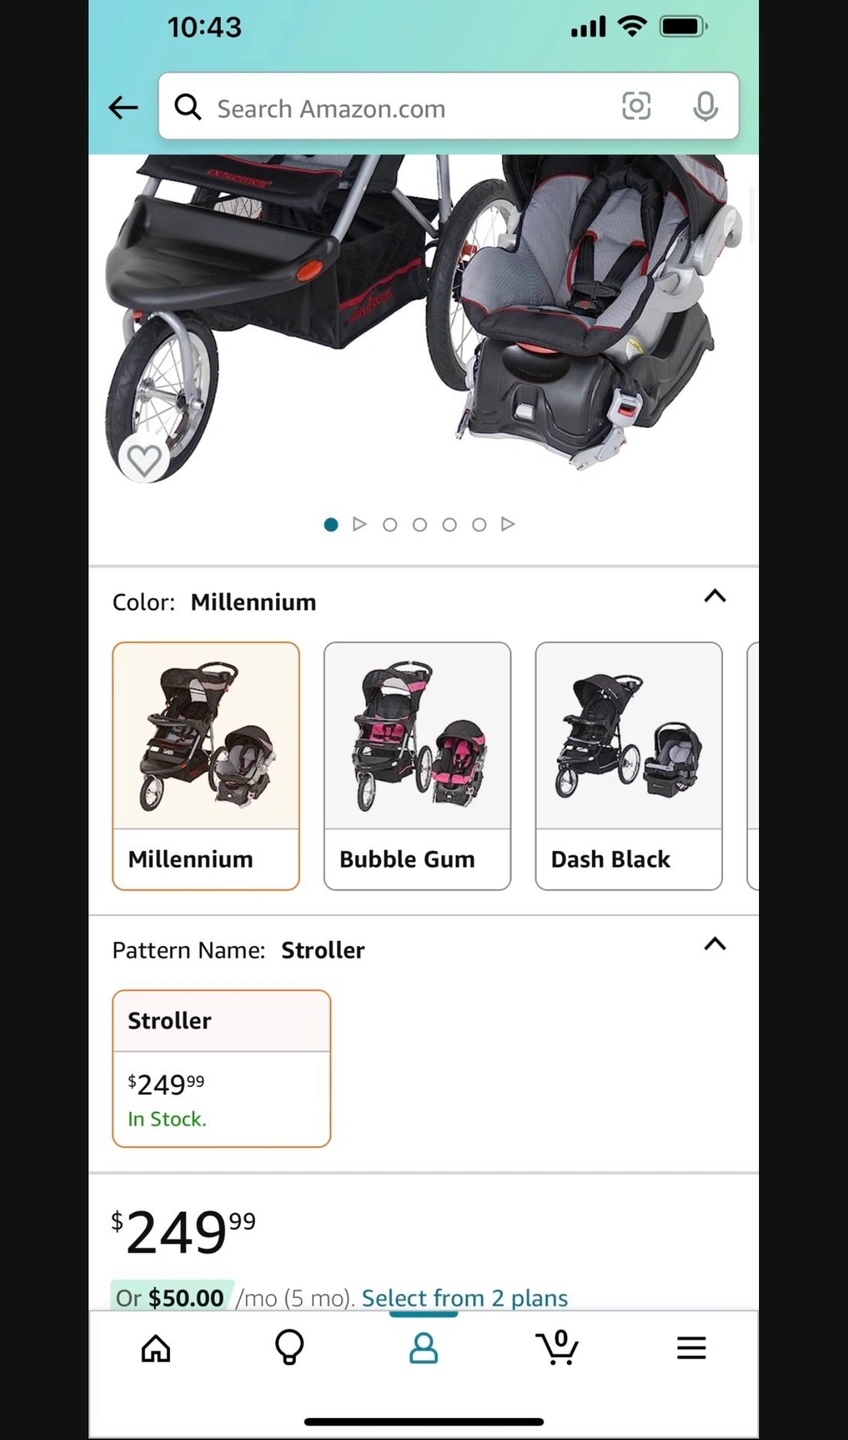Choose the Stroller pattern card
848x1440 pixels.
221,1068
